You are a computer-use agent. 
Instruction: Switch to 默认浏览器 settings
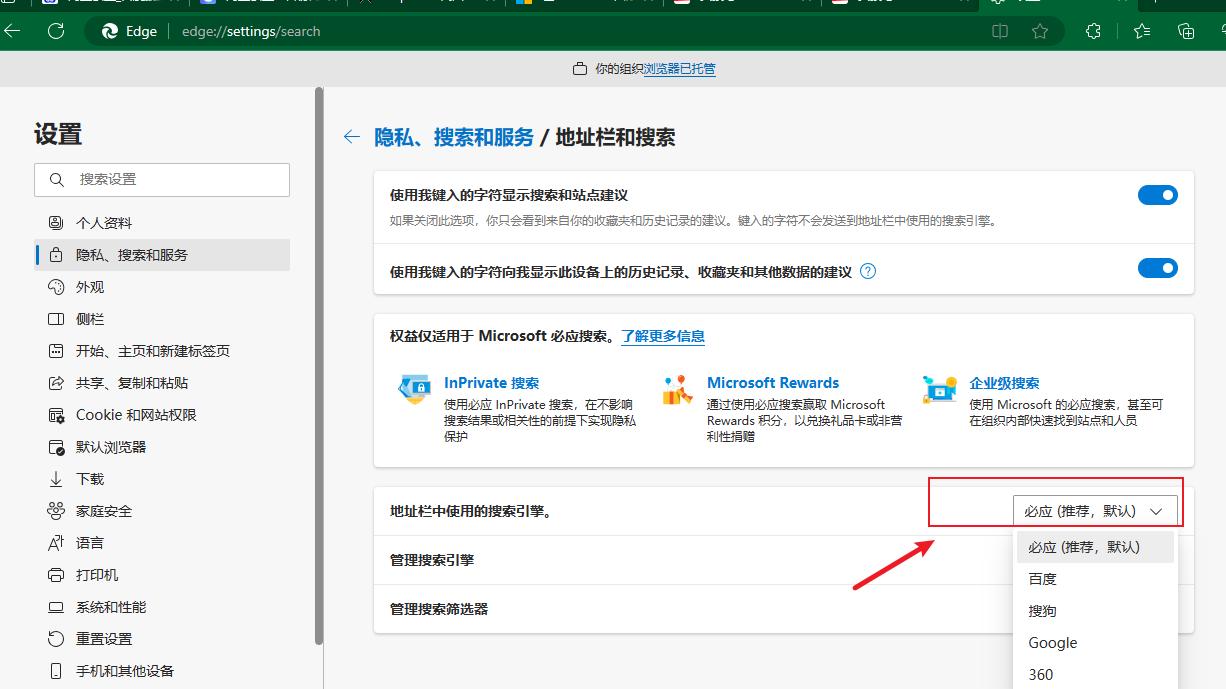[112, 446]
